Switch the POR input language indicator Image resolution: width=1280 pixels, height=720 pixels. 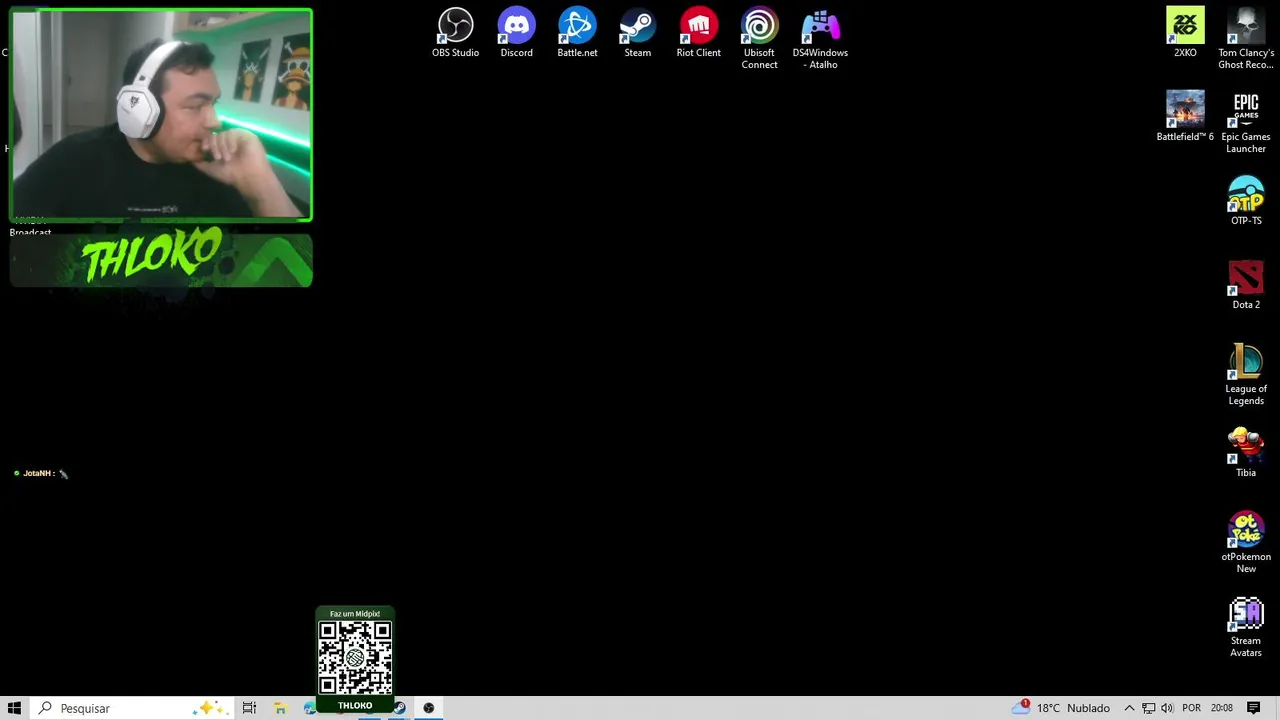coord(1191,708)
